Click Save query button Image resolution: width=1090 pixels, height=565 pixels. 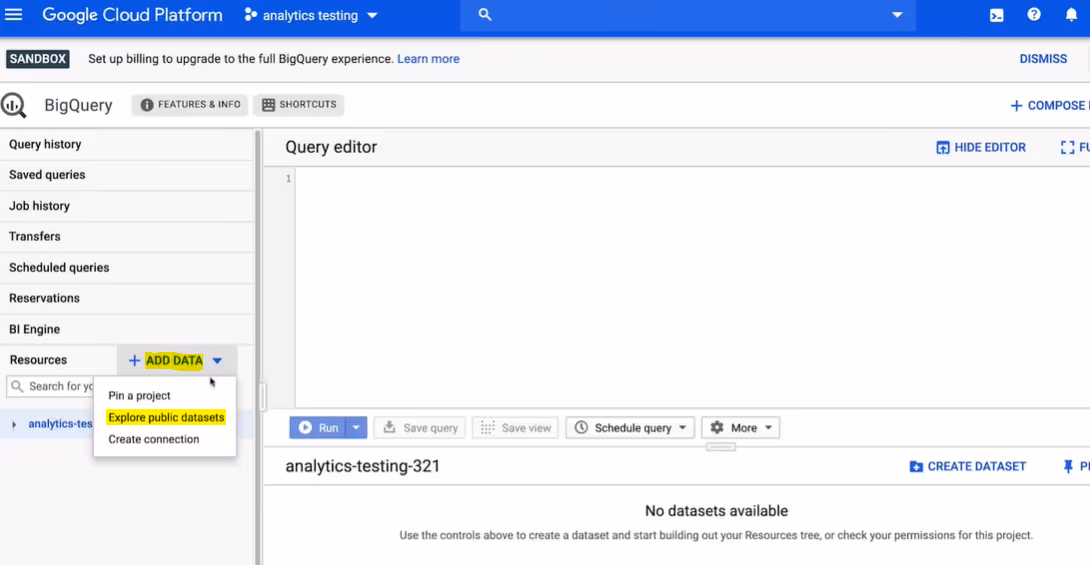pyautogui.click(x=421, y=428)
